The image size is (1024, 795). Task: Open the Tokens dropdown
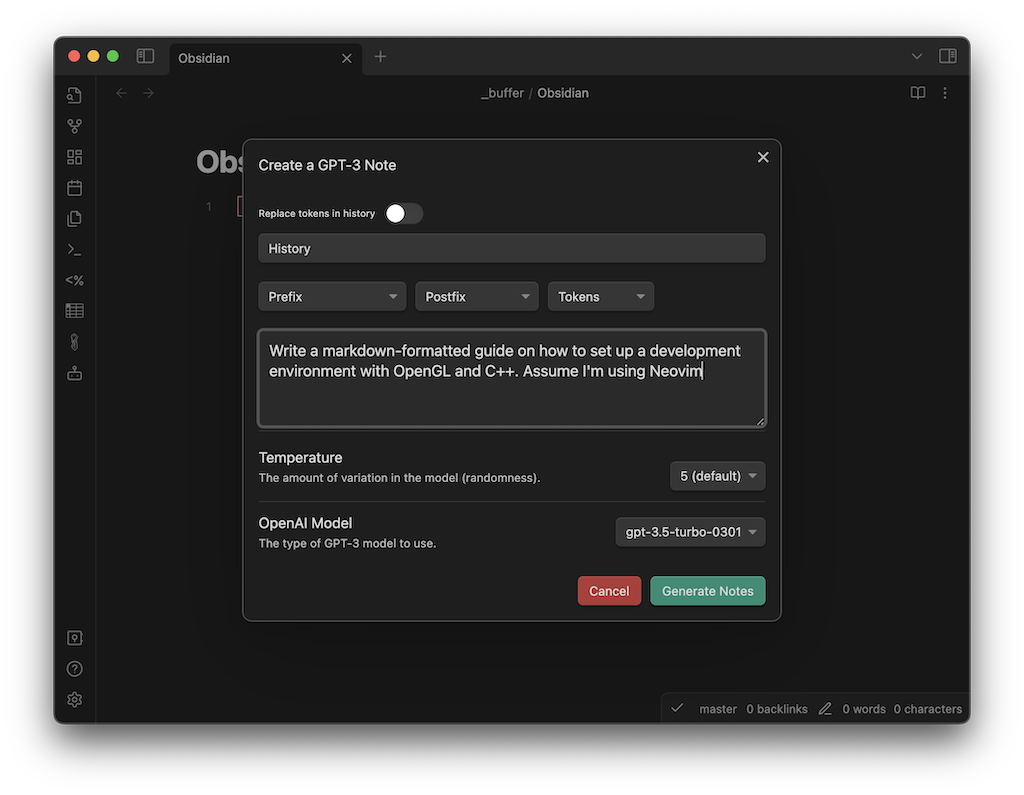click(601, 297)
